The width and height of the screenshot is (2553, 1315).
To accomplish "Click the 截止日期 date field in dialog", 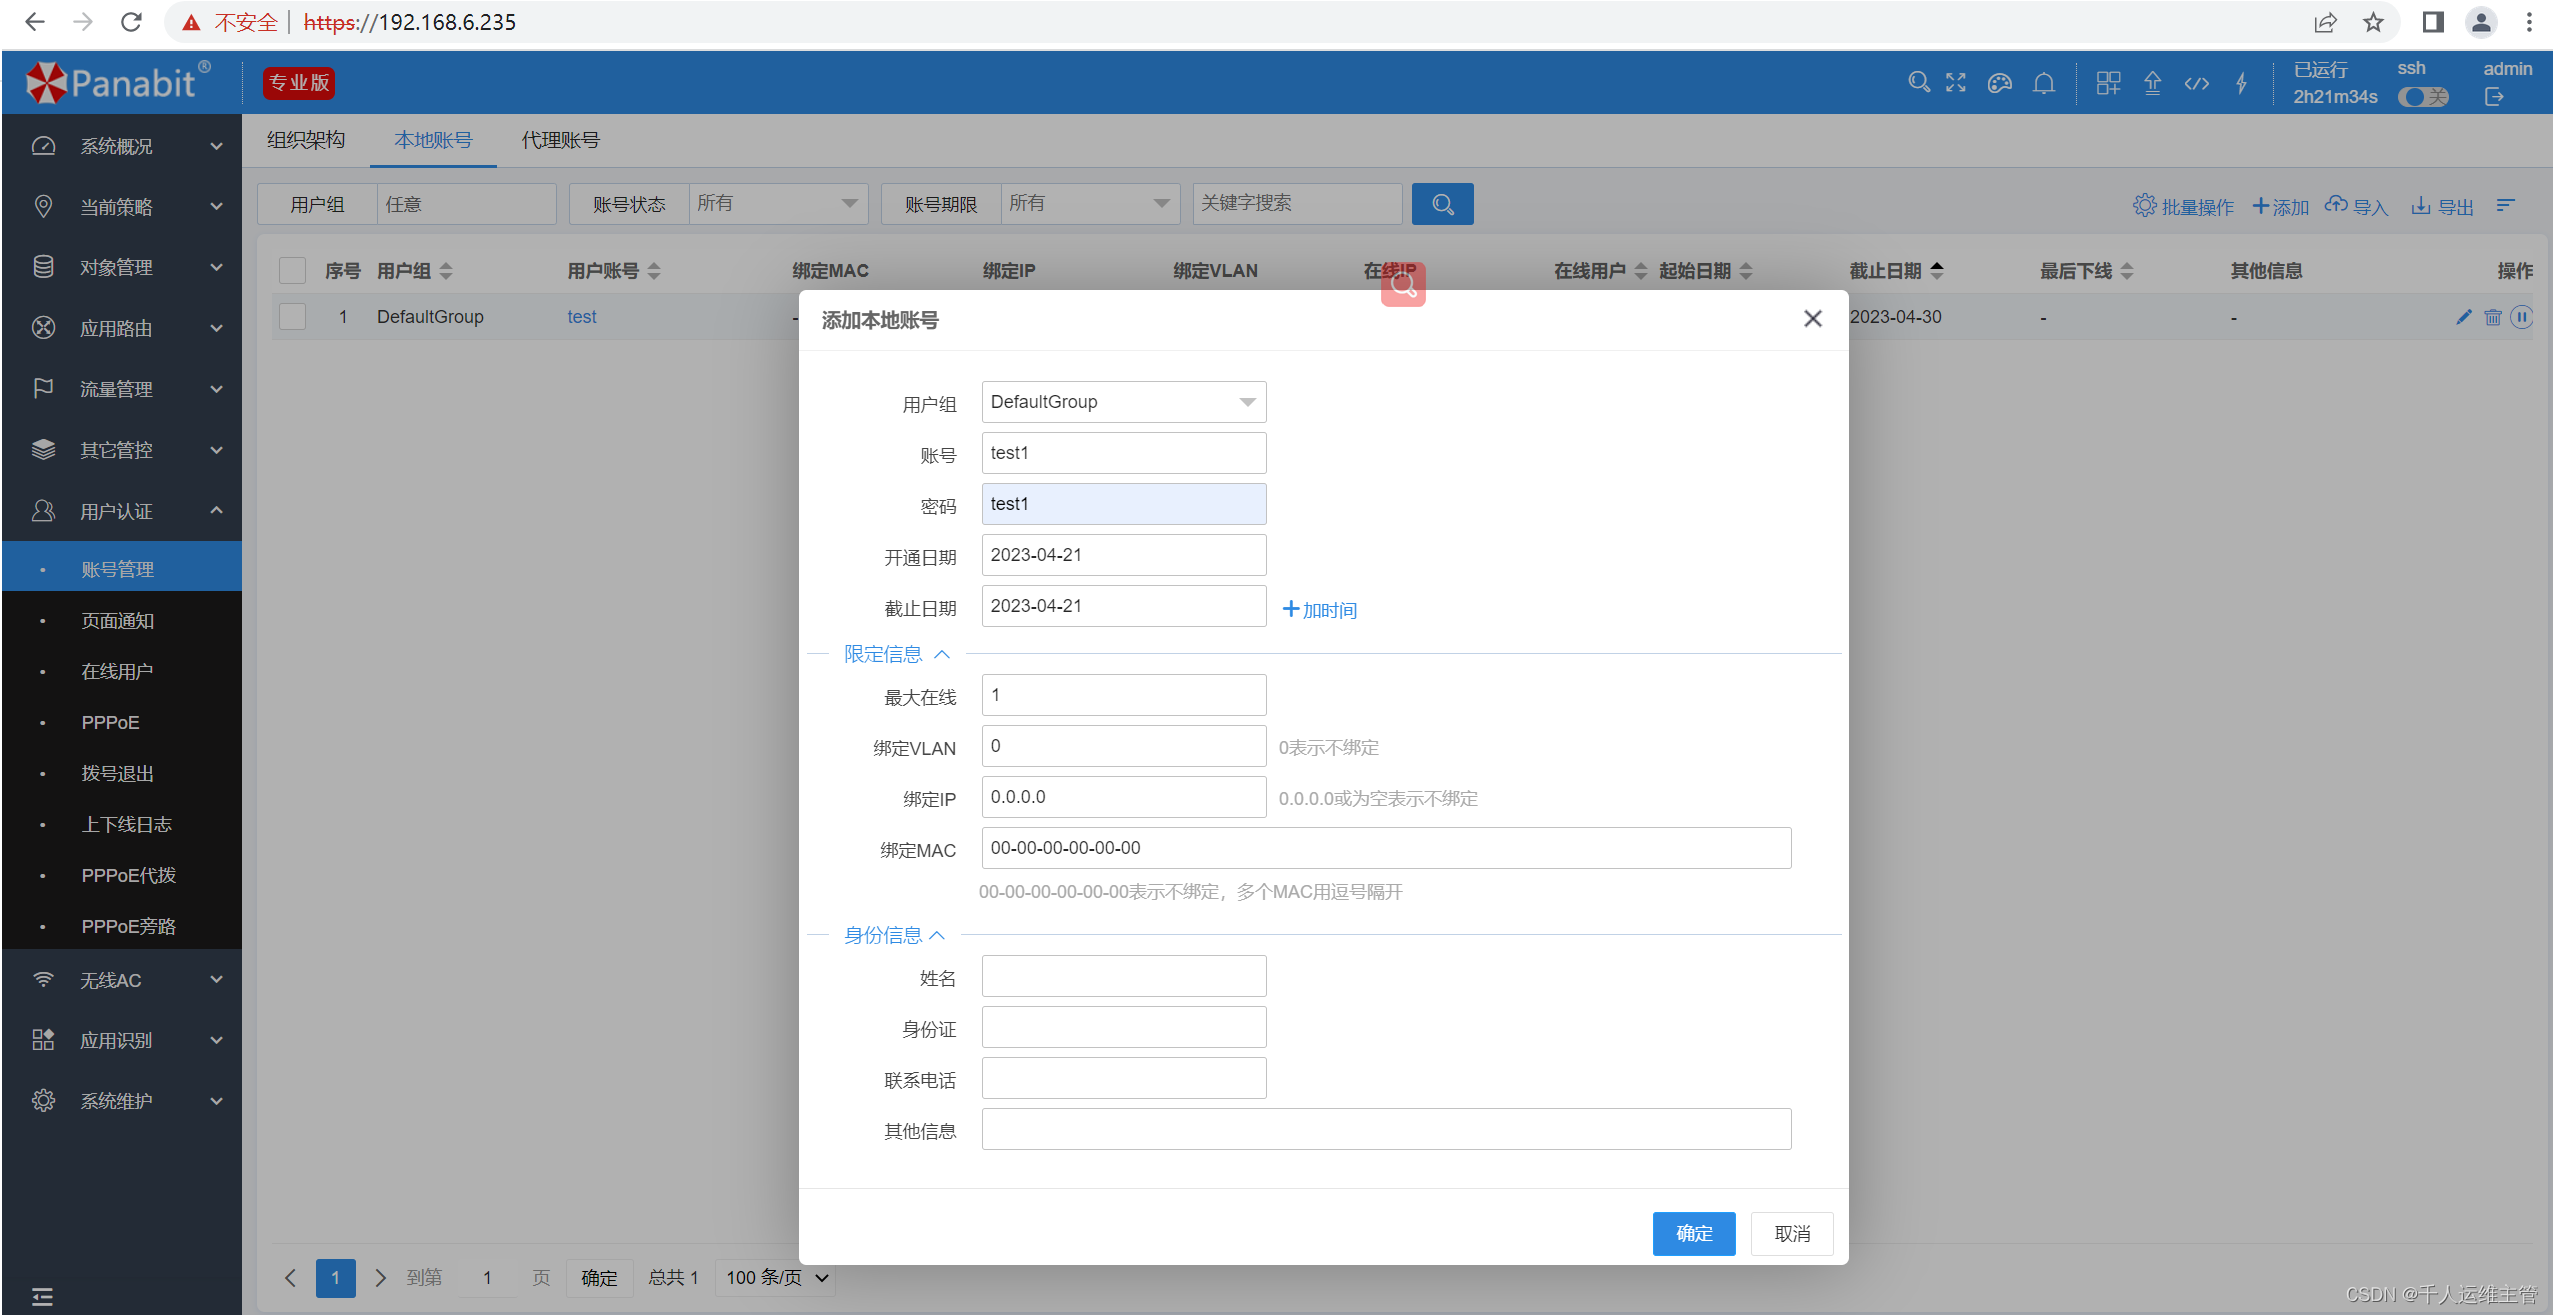I will (1124, 606).
